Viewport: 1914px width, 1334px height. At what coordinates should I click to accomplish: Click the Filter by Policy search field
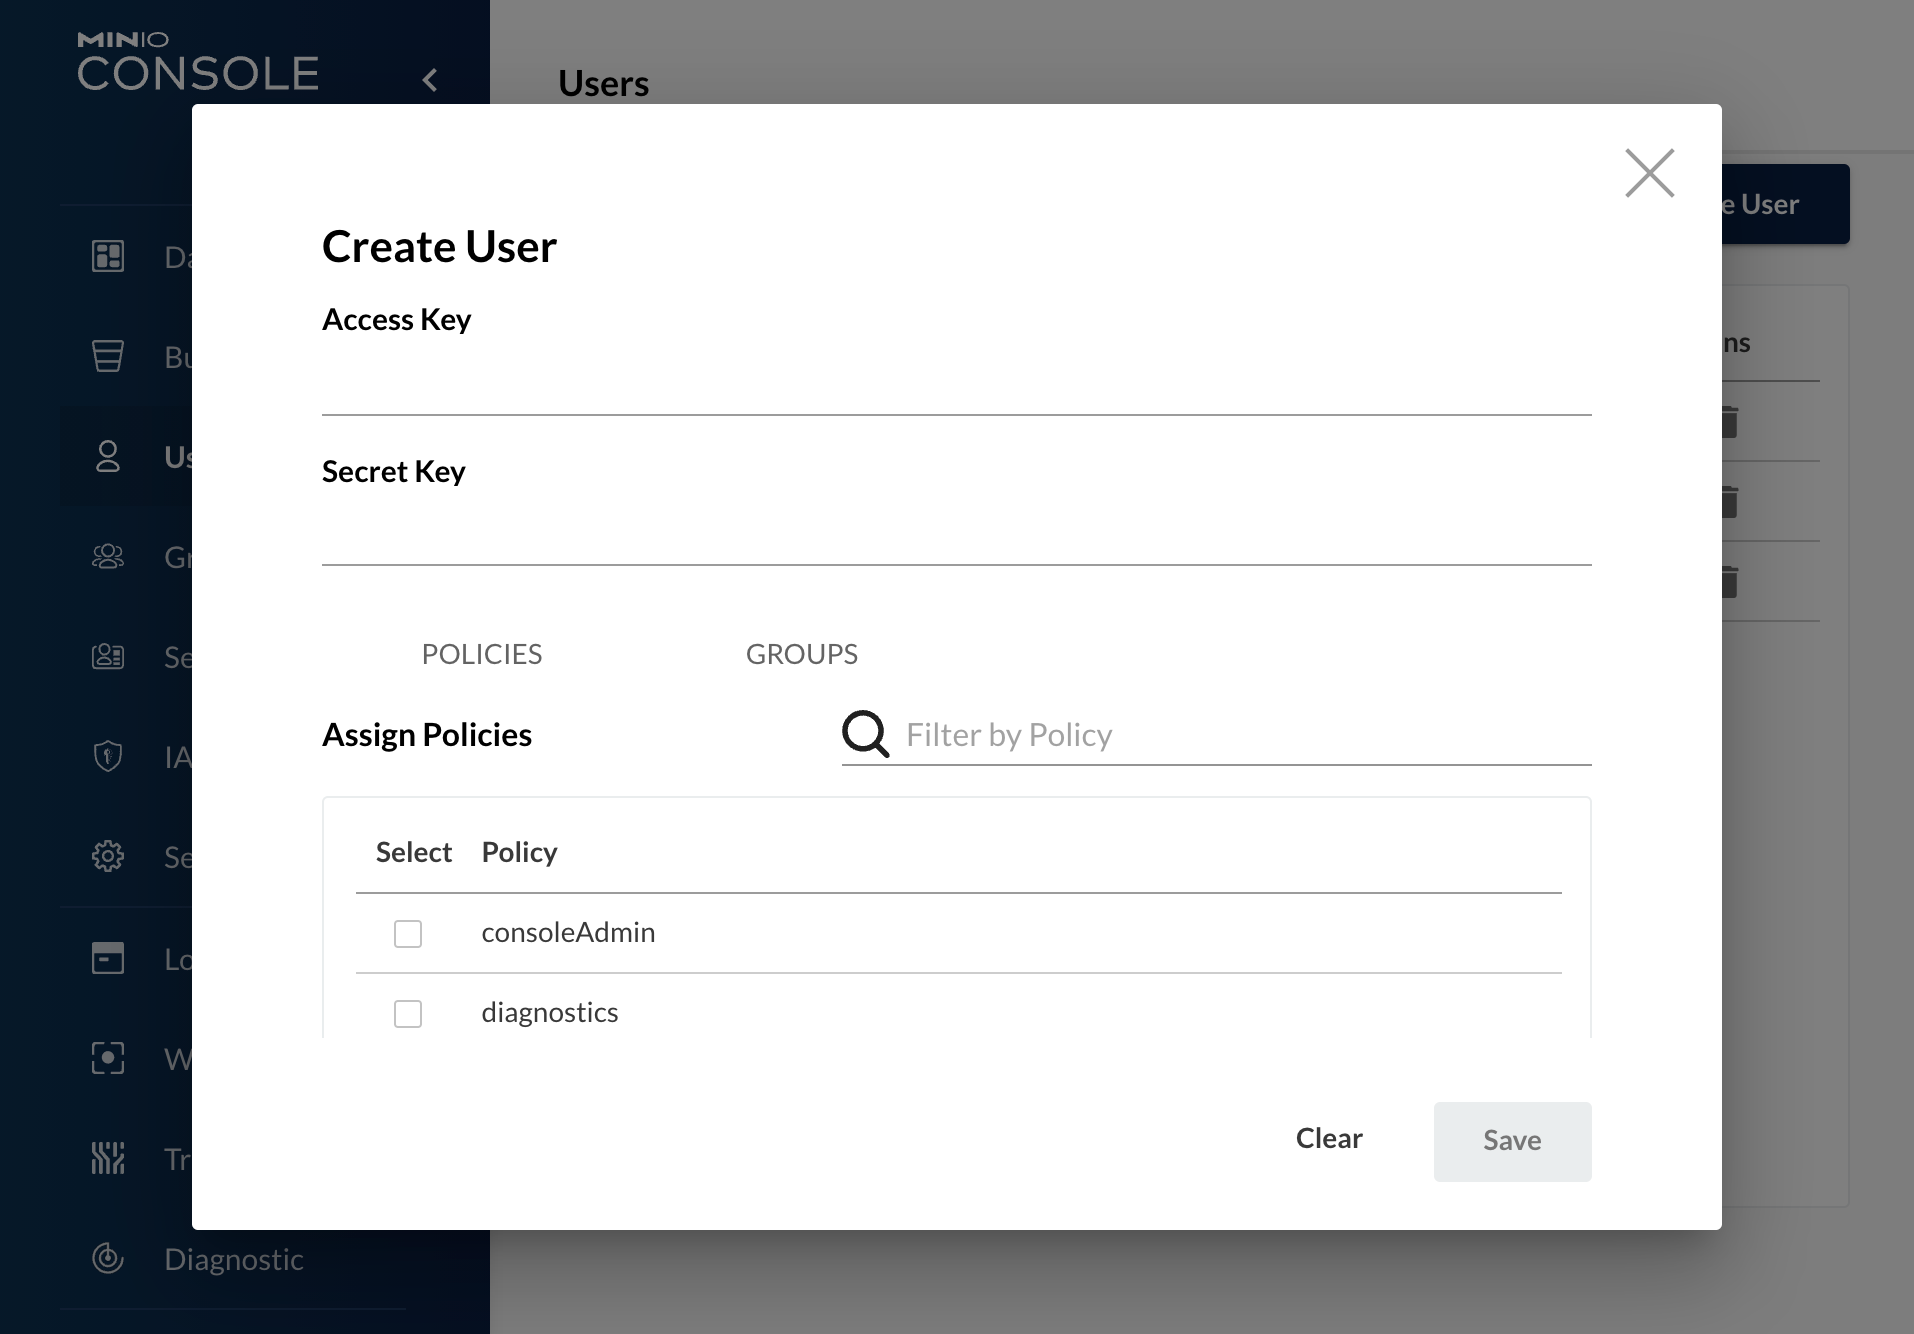[1240, 735]
